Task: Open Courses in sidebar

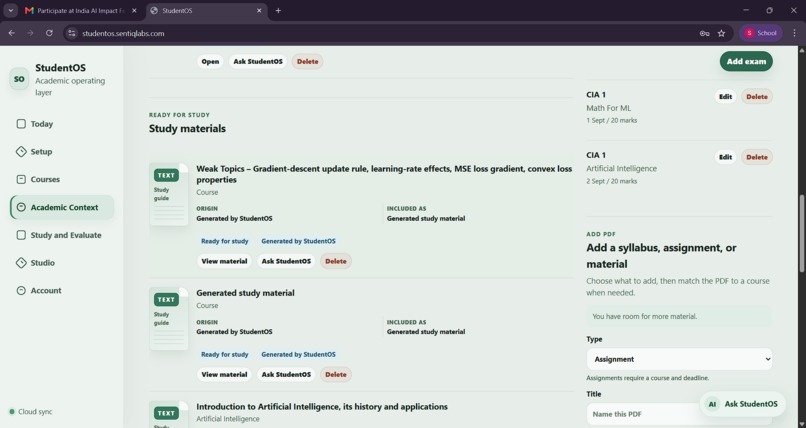Action: click(x=62, y=179)
